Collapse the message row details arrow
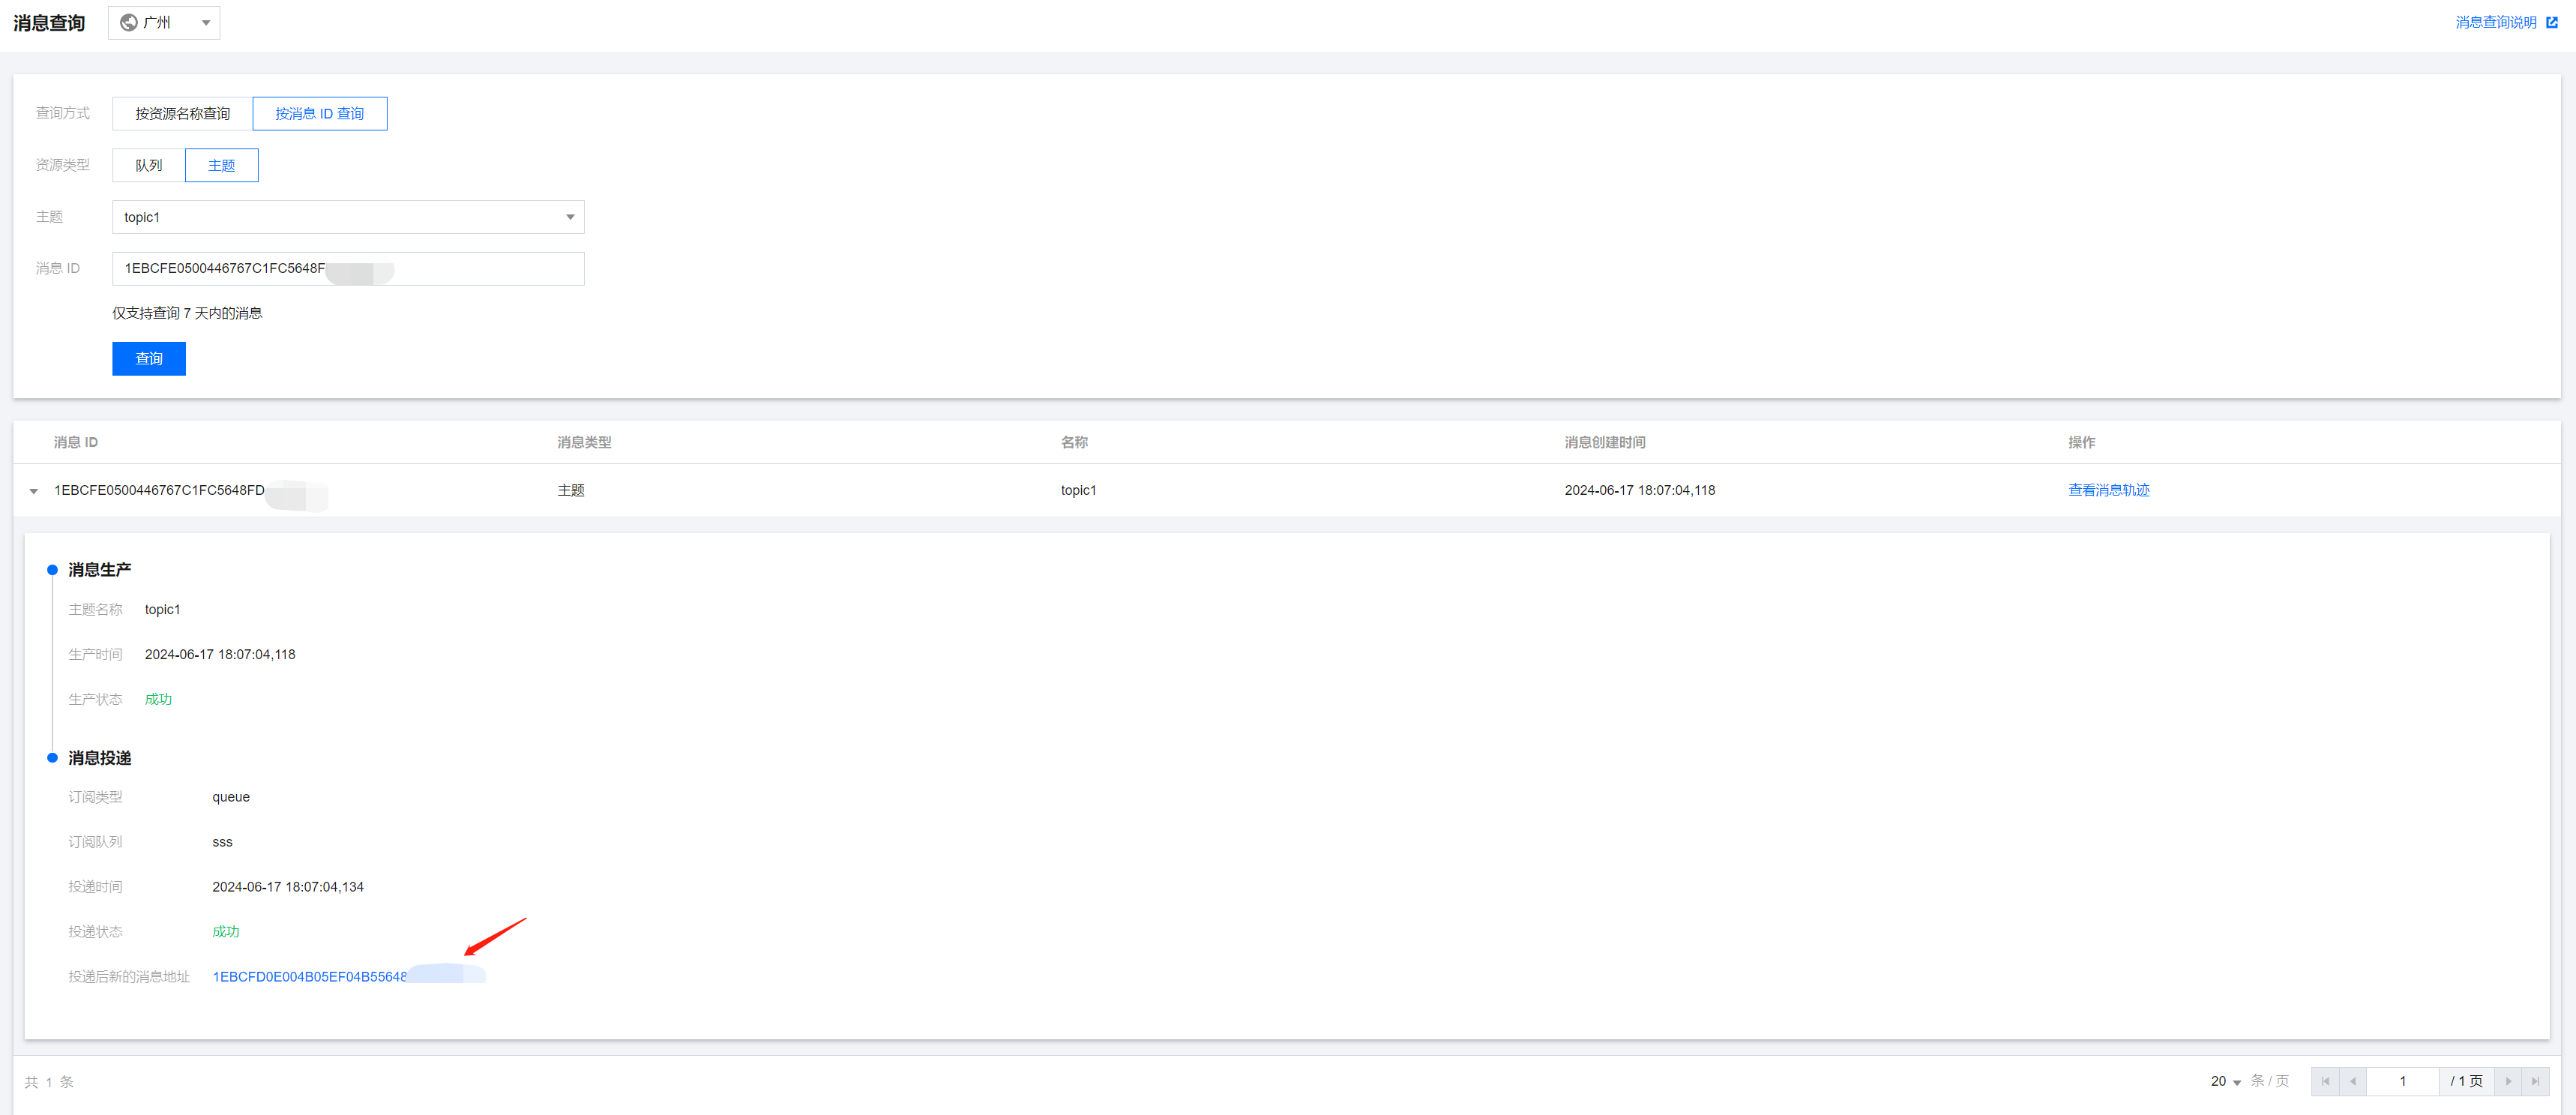2576x1115 pixels. (x=34, y=491)
